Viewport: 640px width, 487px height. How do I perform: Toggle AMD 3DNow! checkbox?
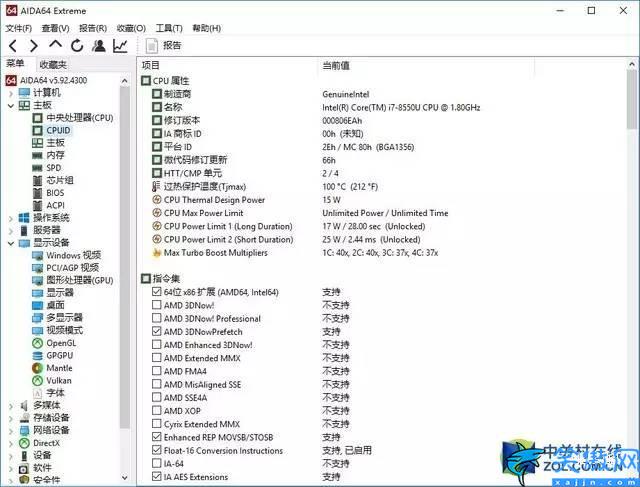tap(156, 305)
